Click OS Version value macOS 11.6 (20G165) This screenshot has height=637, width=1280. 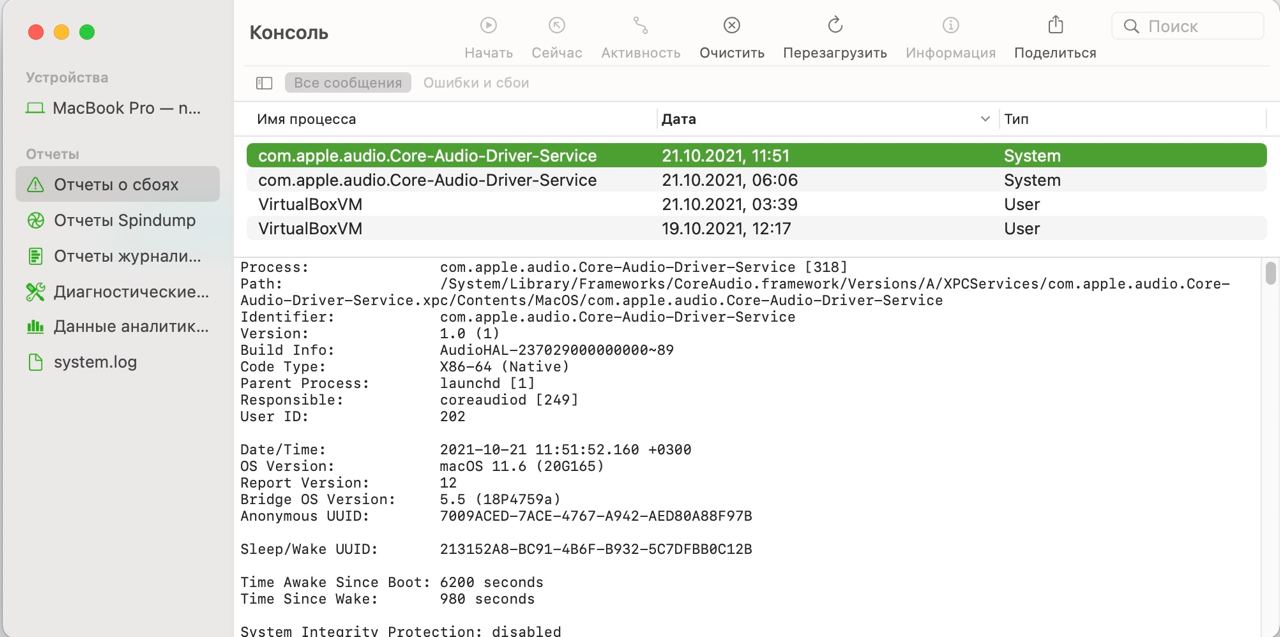click(522, 466)
